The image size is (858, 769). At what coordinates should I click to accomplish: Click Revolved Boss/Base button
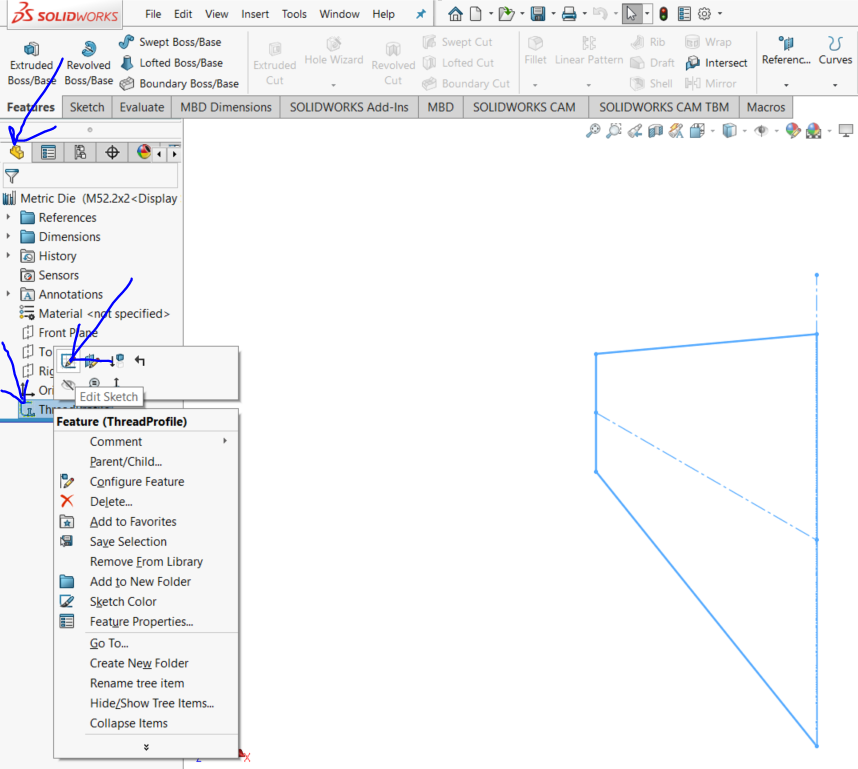tap(88, 63)
